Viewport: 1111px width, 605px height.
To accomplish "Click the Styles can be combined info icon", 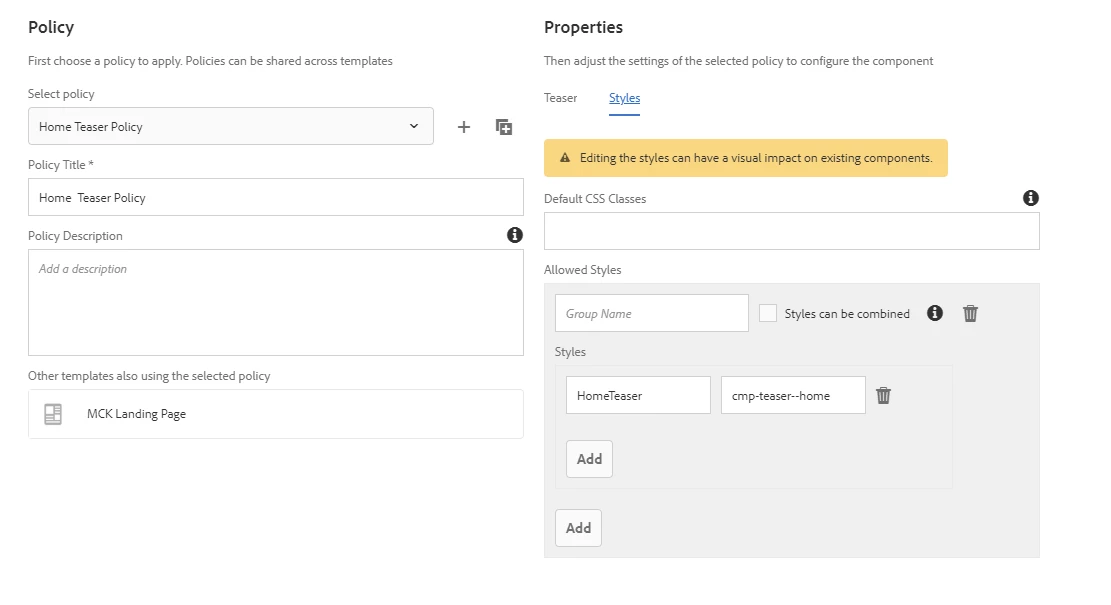I will (x=935, y=313).
